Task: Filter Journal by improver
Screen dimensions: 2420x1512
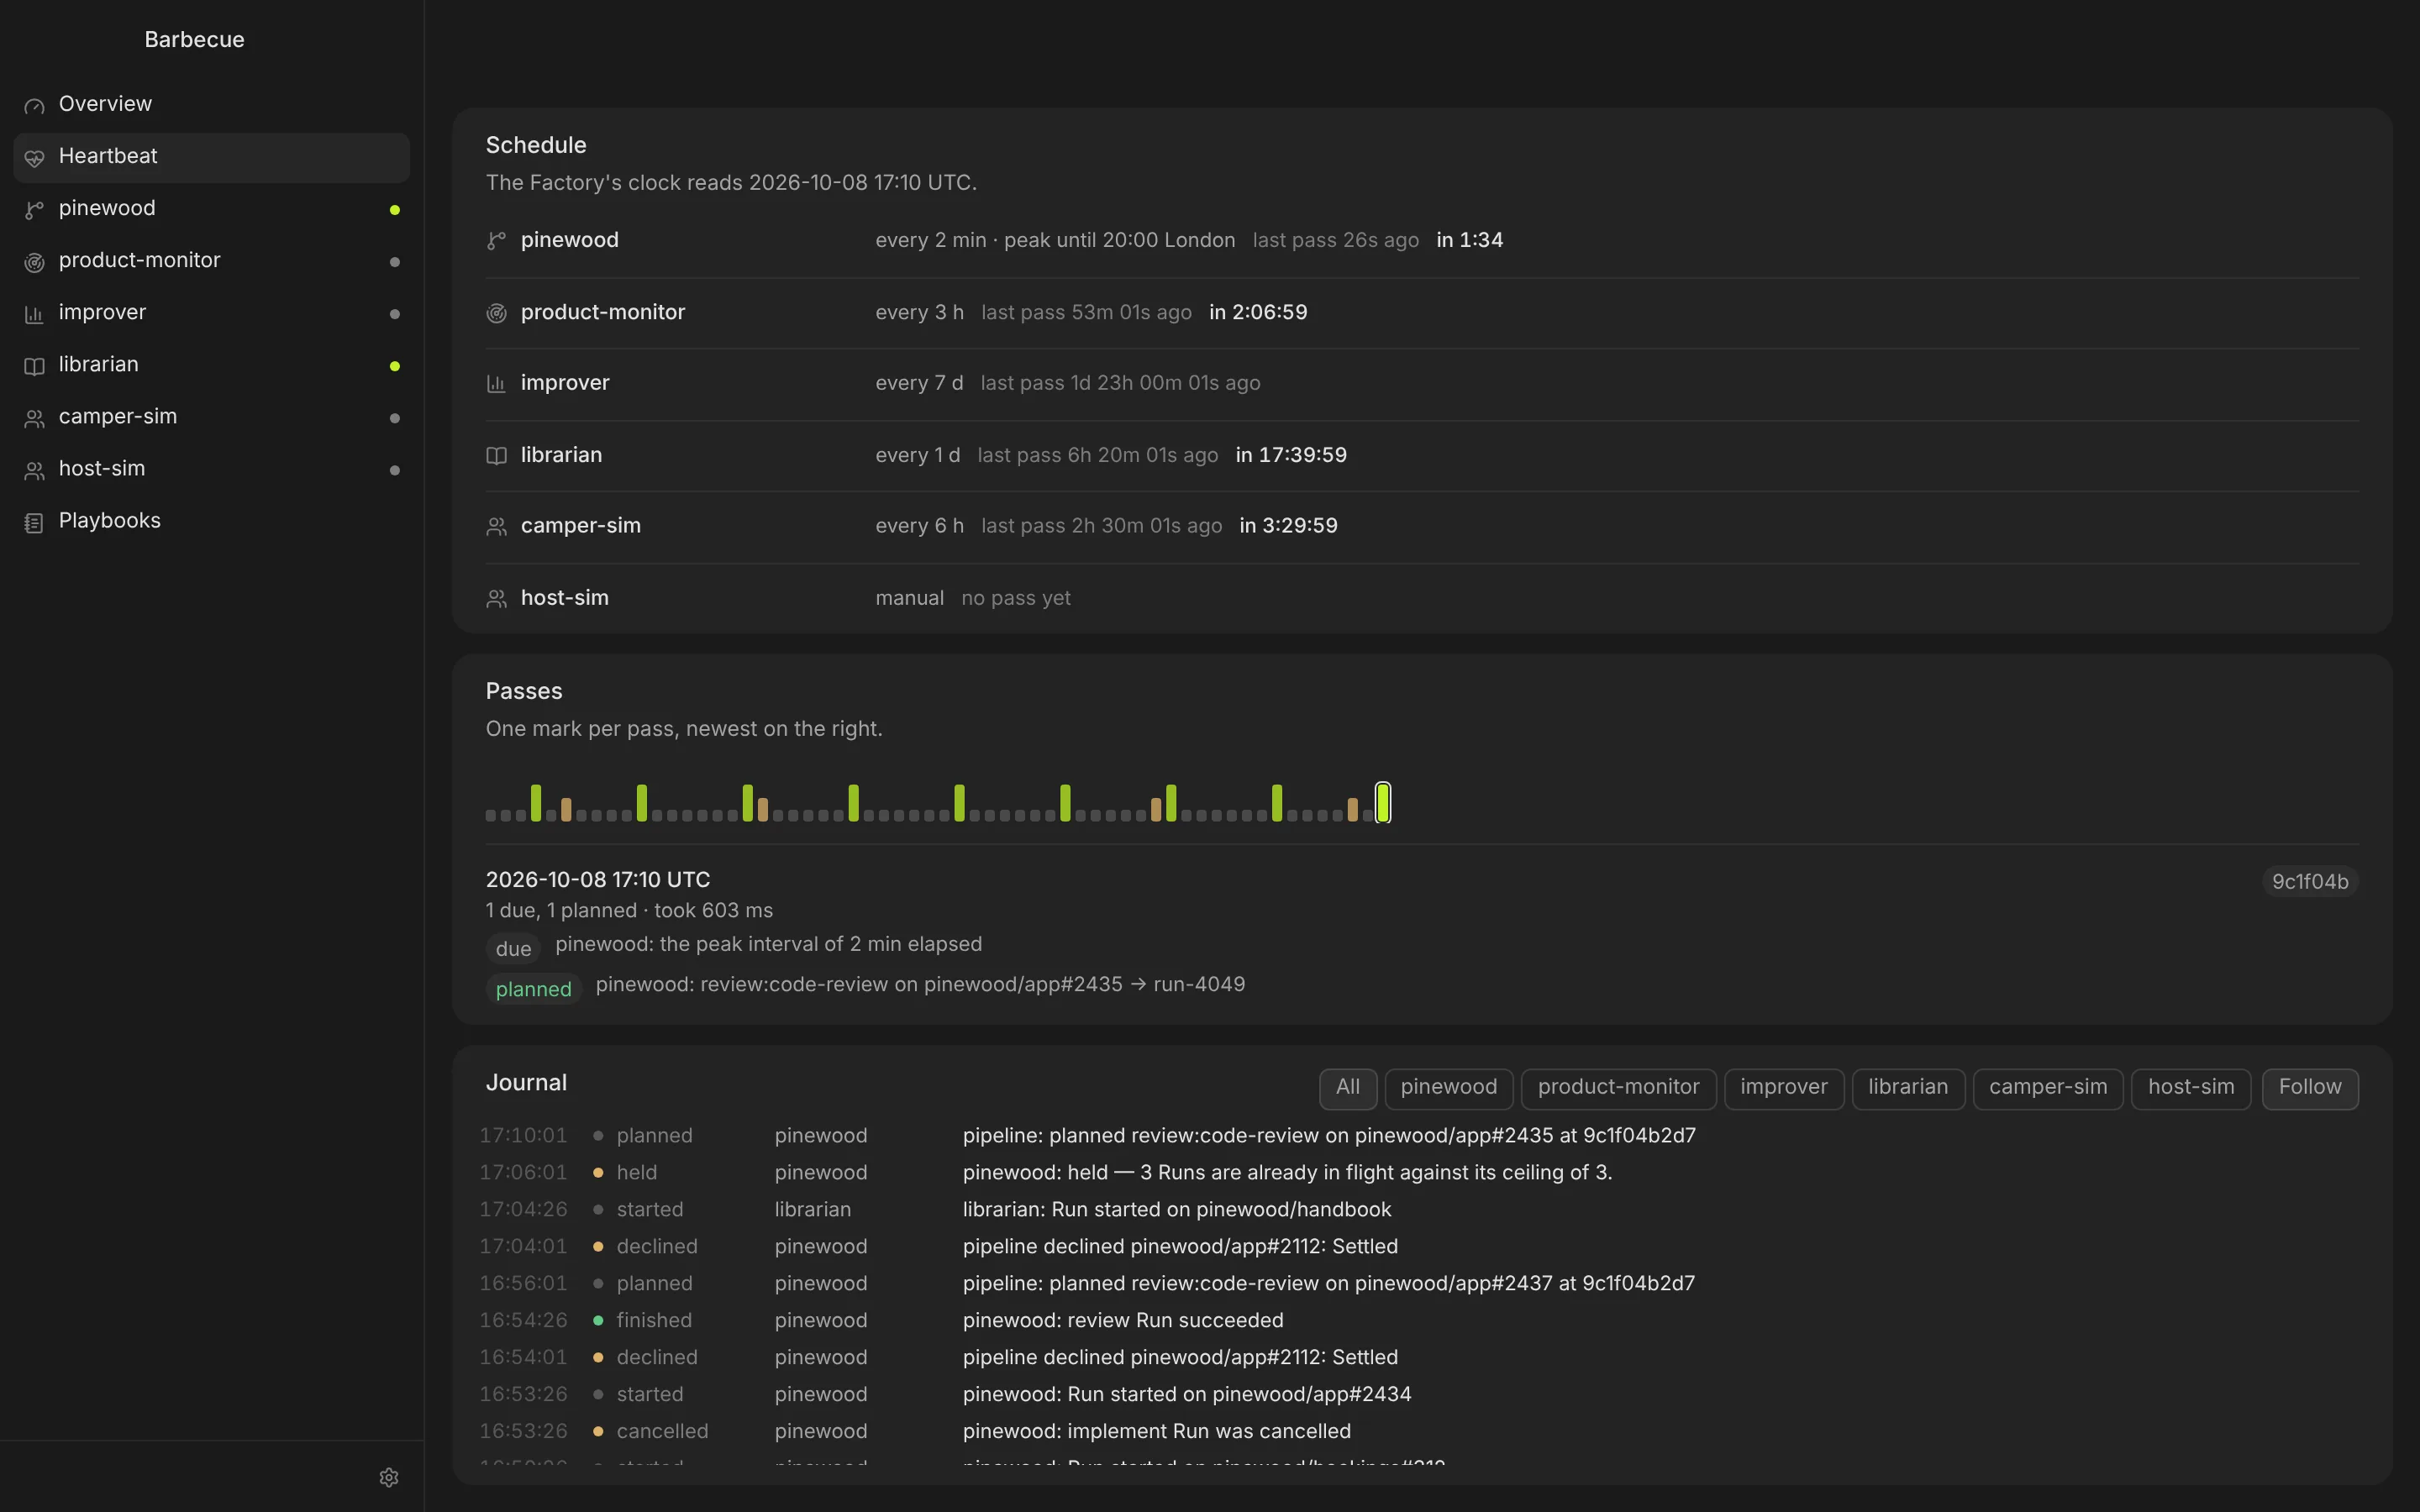Action: [1783, 1087]
